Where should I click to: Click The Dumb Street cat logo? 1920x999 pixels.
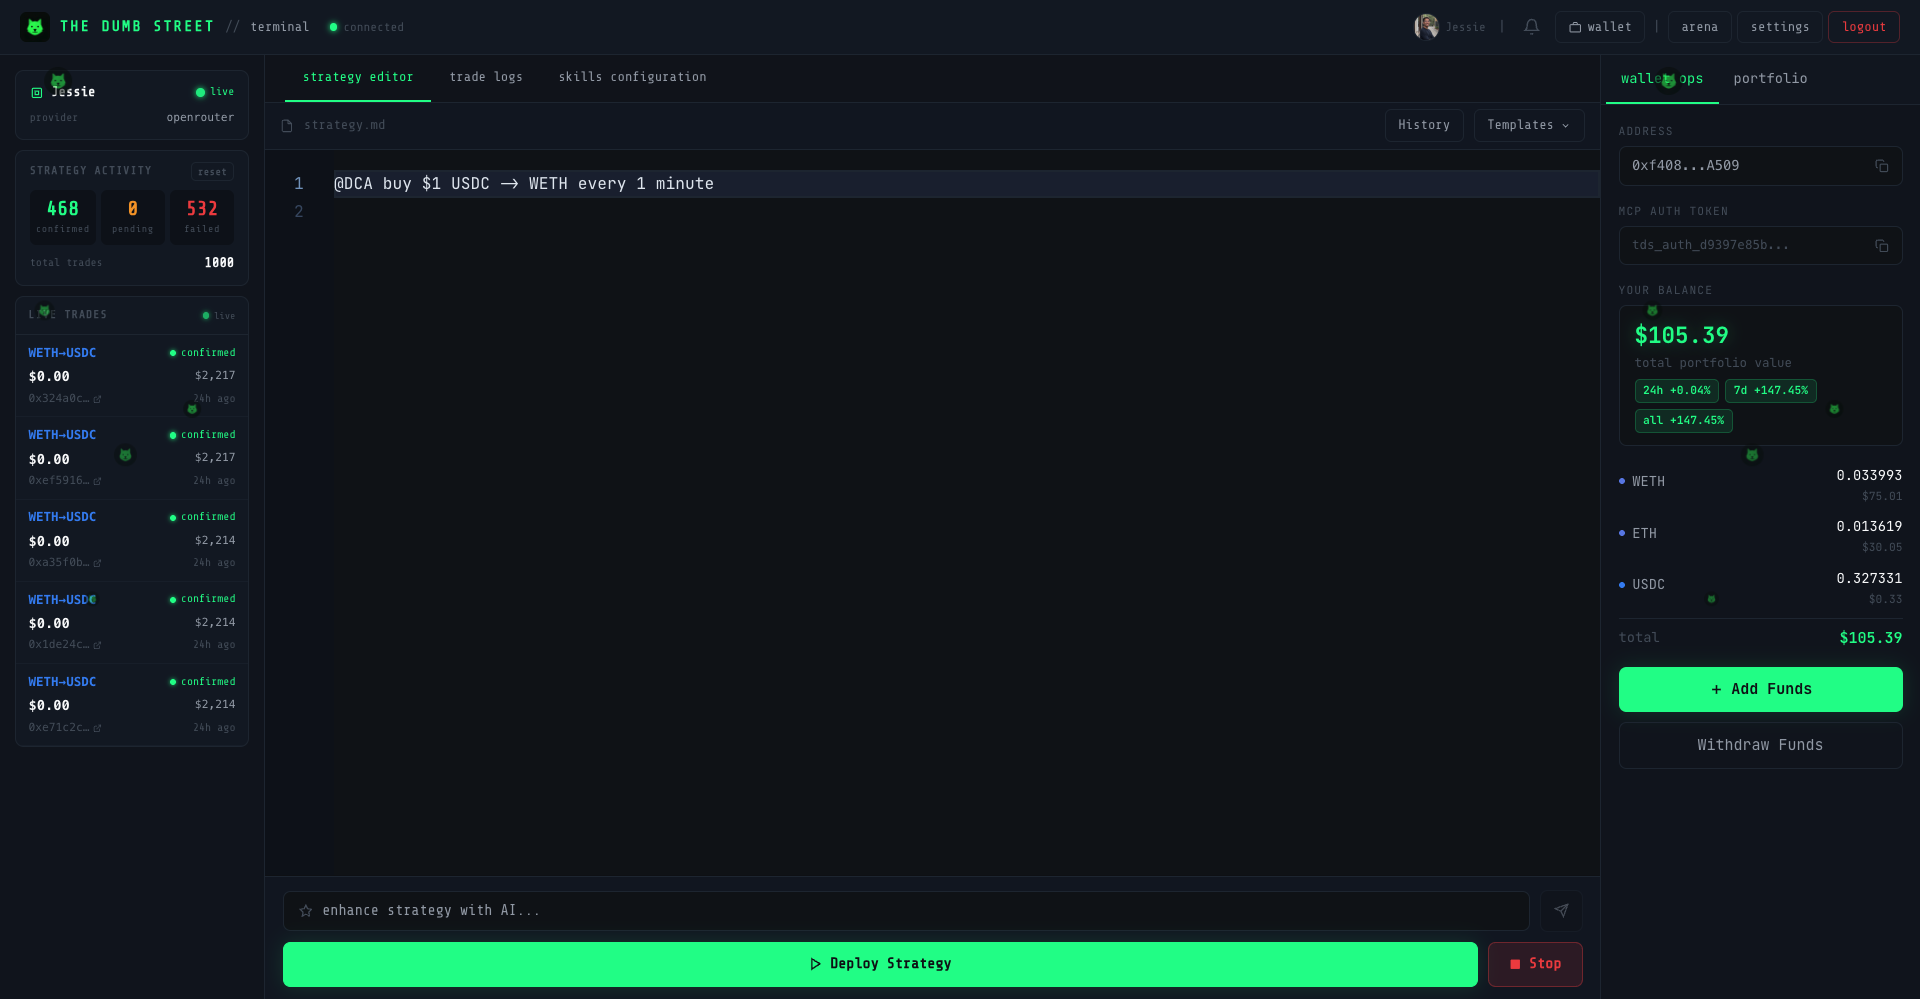35,27
